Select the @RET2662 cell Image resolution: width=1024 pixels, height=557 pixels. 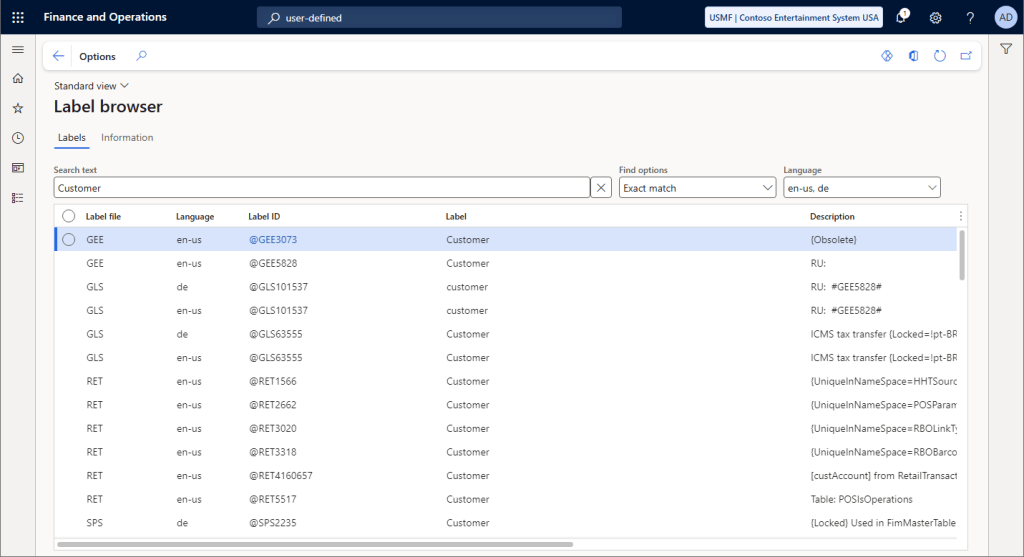click(272, 405)
